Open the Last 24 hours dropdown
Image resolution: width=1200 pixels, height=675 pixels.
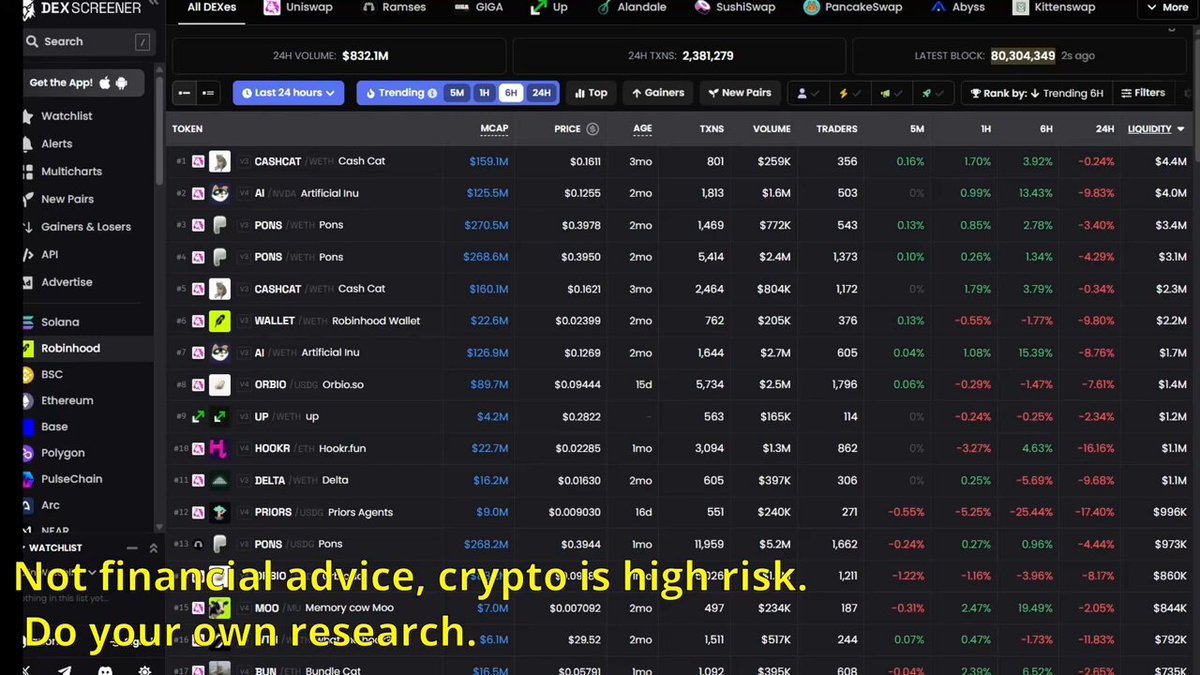pyautogui.click(x=288, y=93)
